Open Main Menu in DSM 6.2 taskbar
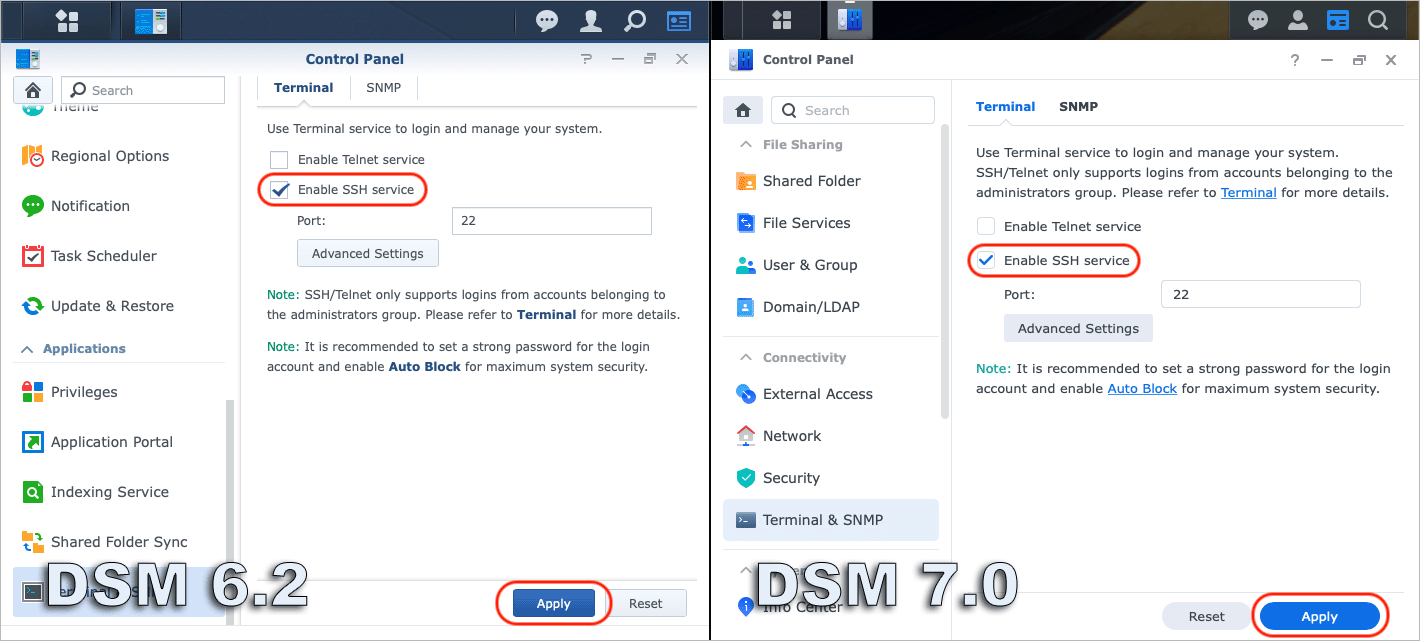Screen dimensions: 1420x641 [67, 20]
